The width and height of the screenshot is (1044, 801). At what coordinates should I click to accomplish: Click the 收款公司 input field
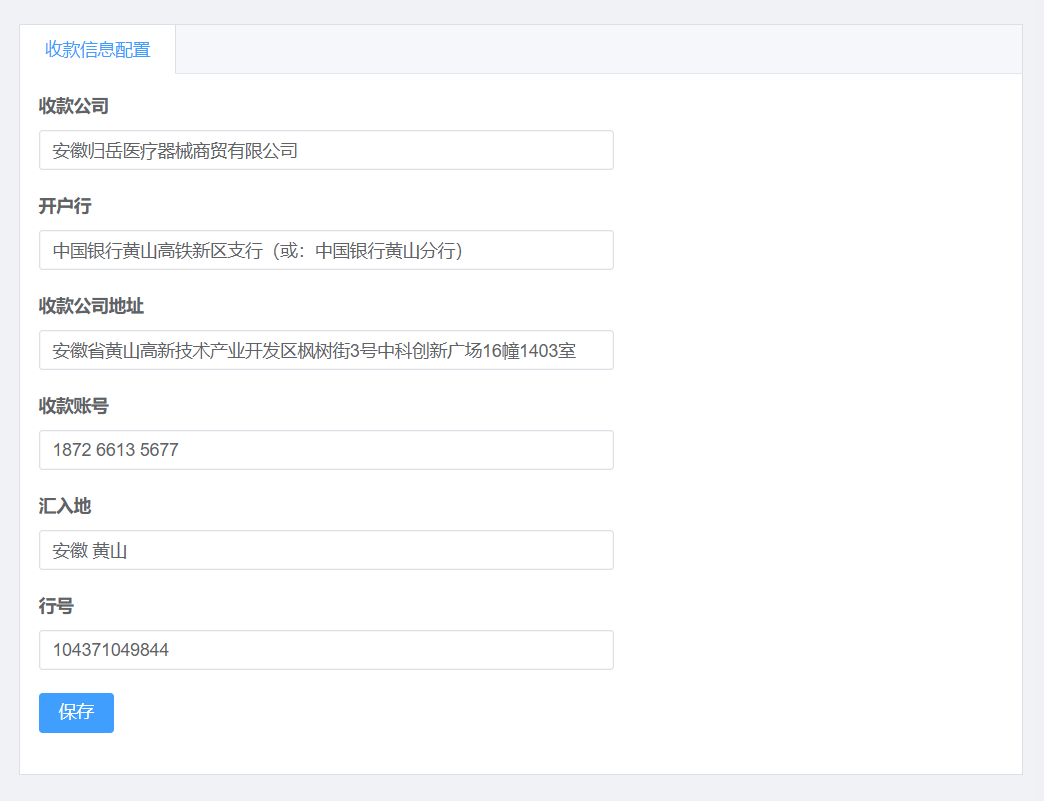(x=326, y=150)
